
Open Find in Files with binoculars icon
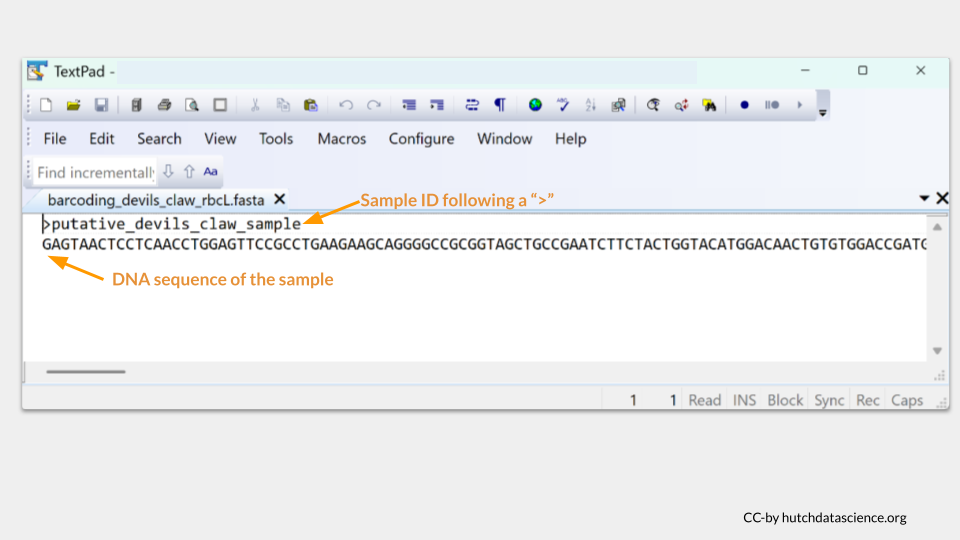pyautogui.click(x=710, y=105)
